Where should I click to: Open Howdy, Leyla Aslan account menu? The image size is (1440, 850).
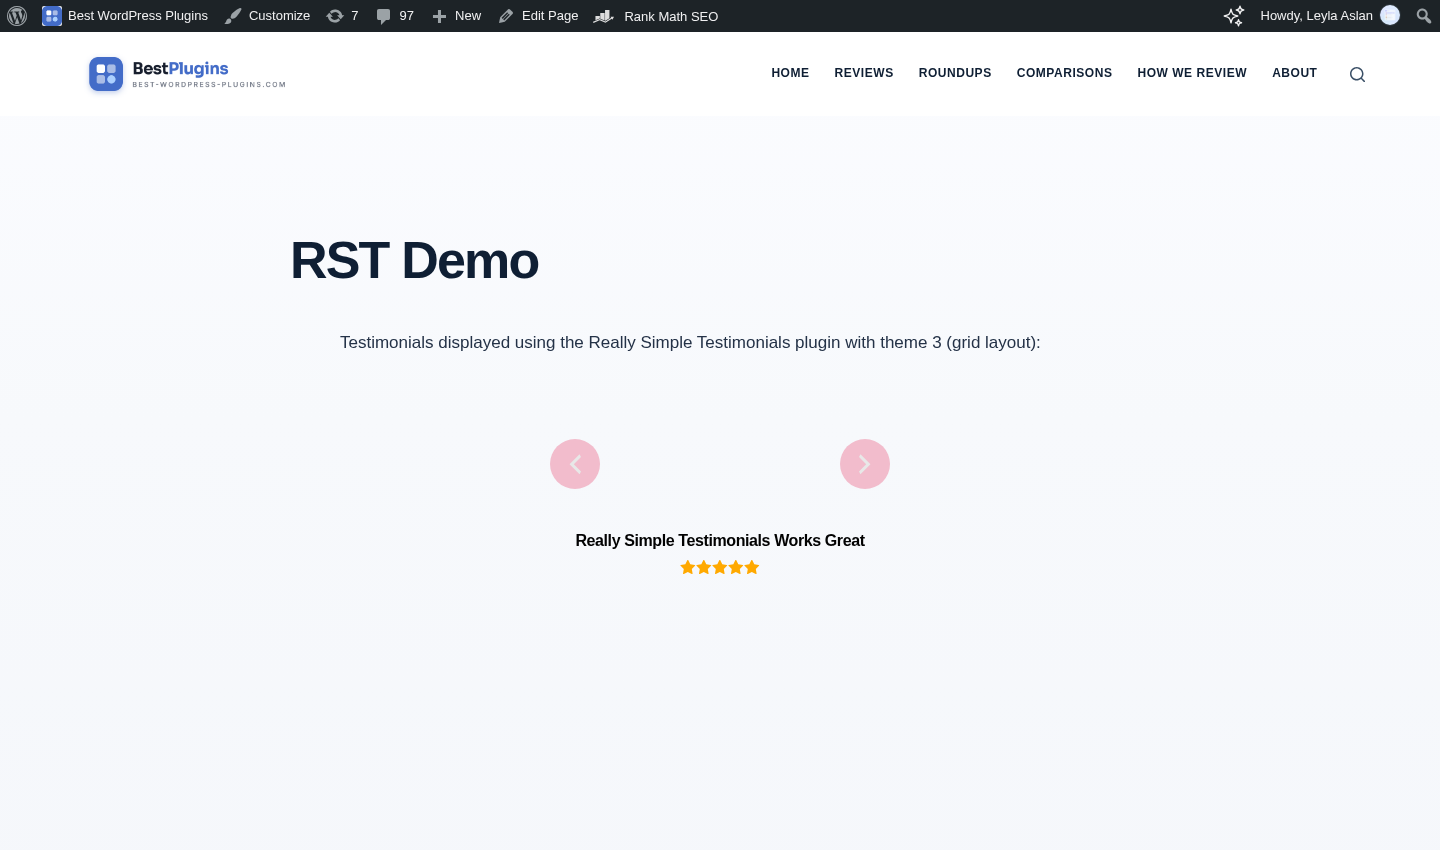1330,16
